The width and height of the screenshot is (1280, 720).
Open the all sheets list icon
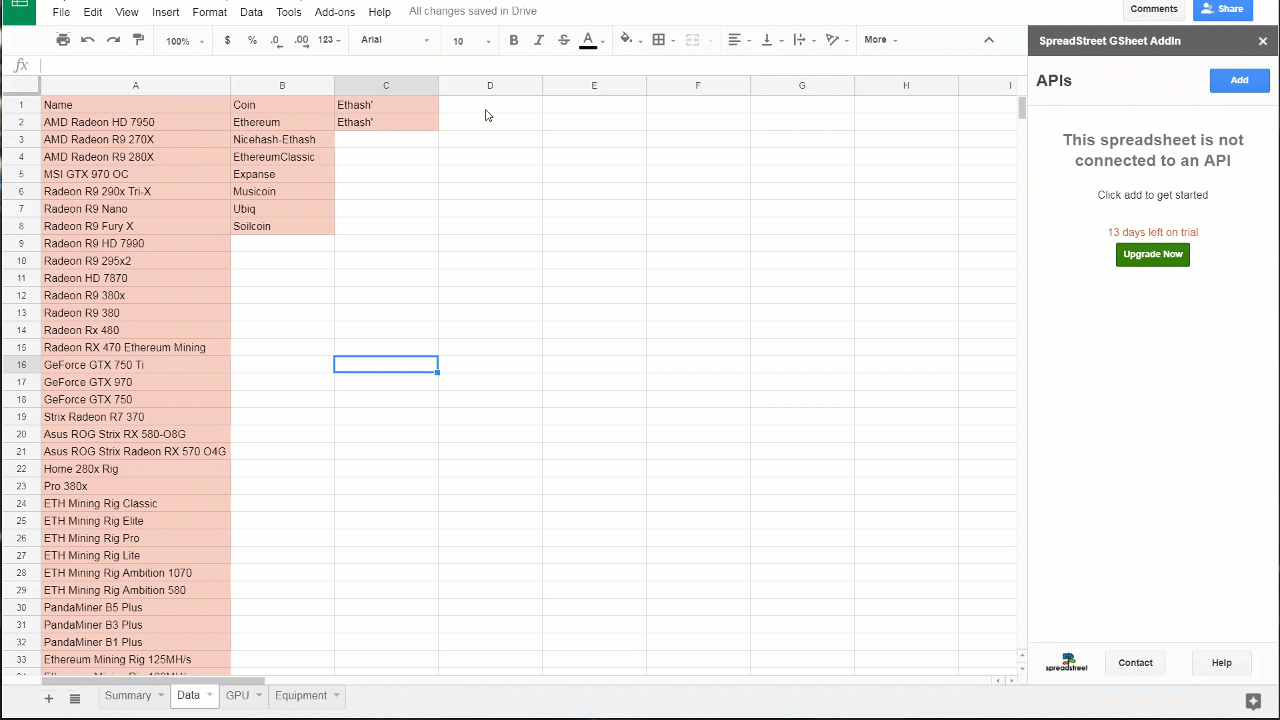[75, 698]
